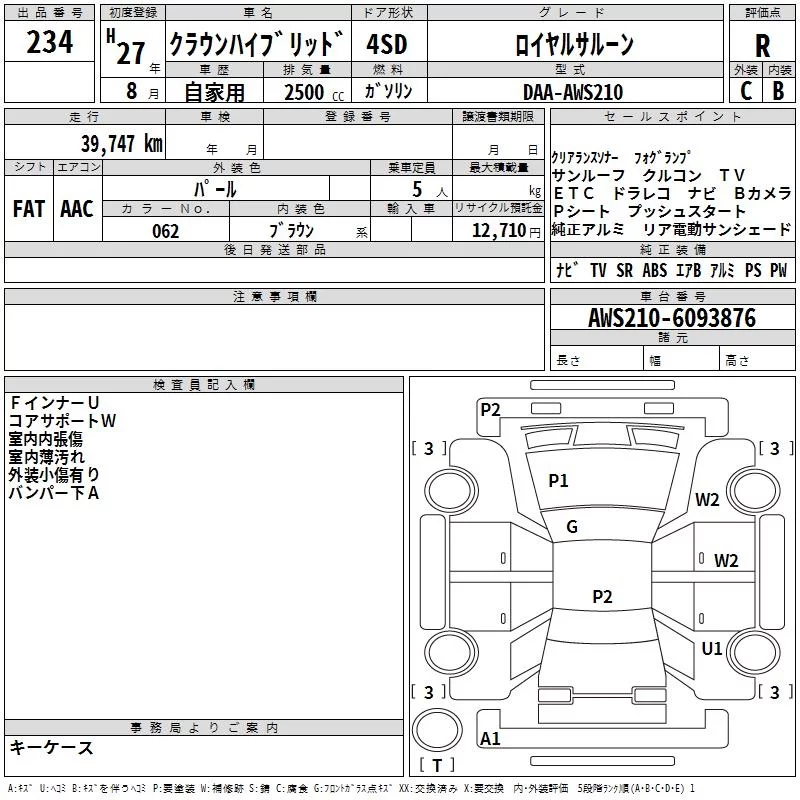Click the overall grade R cell

click(x=762, y=46)
